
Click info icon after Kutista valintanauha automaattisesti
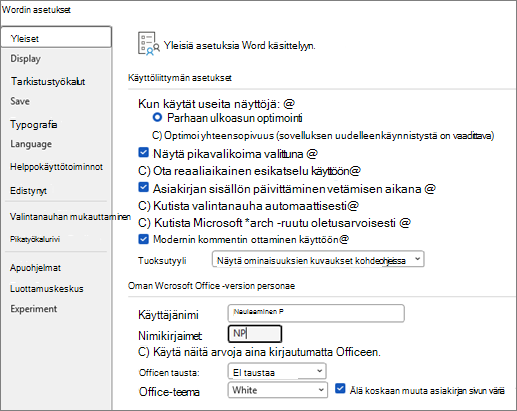click(x=353, y=205)
